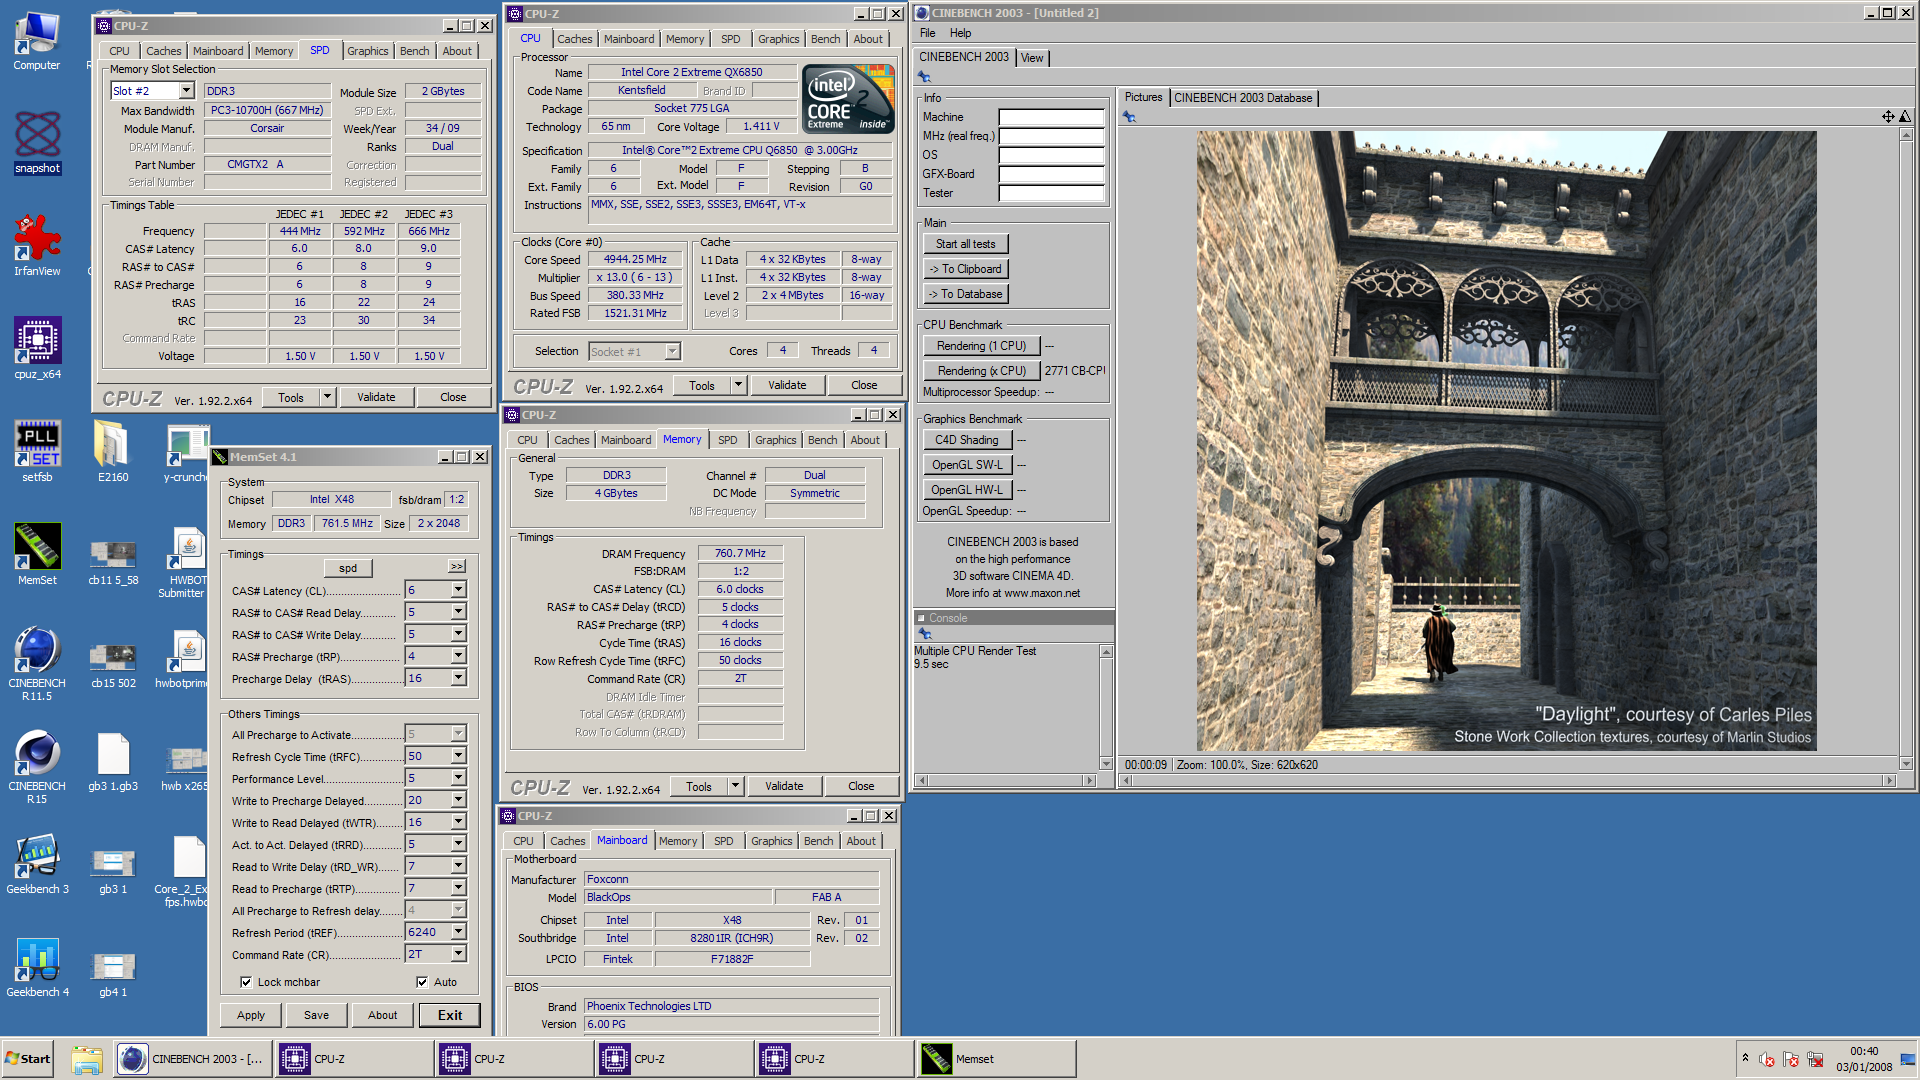The height and width of the screenshot is (1080, 1920).
Task: Open the Refresh Period (tREF) dropdown
Action: (458, 932)
